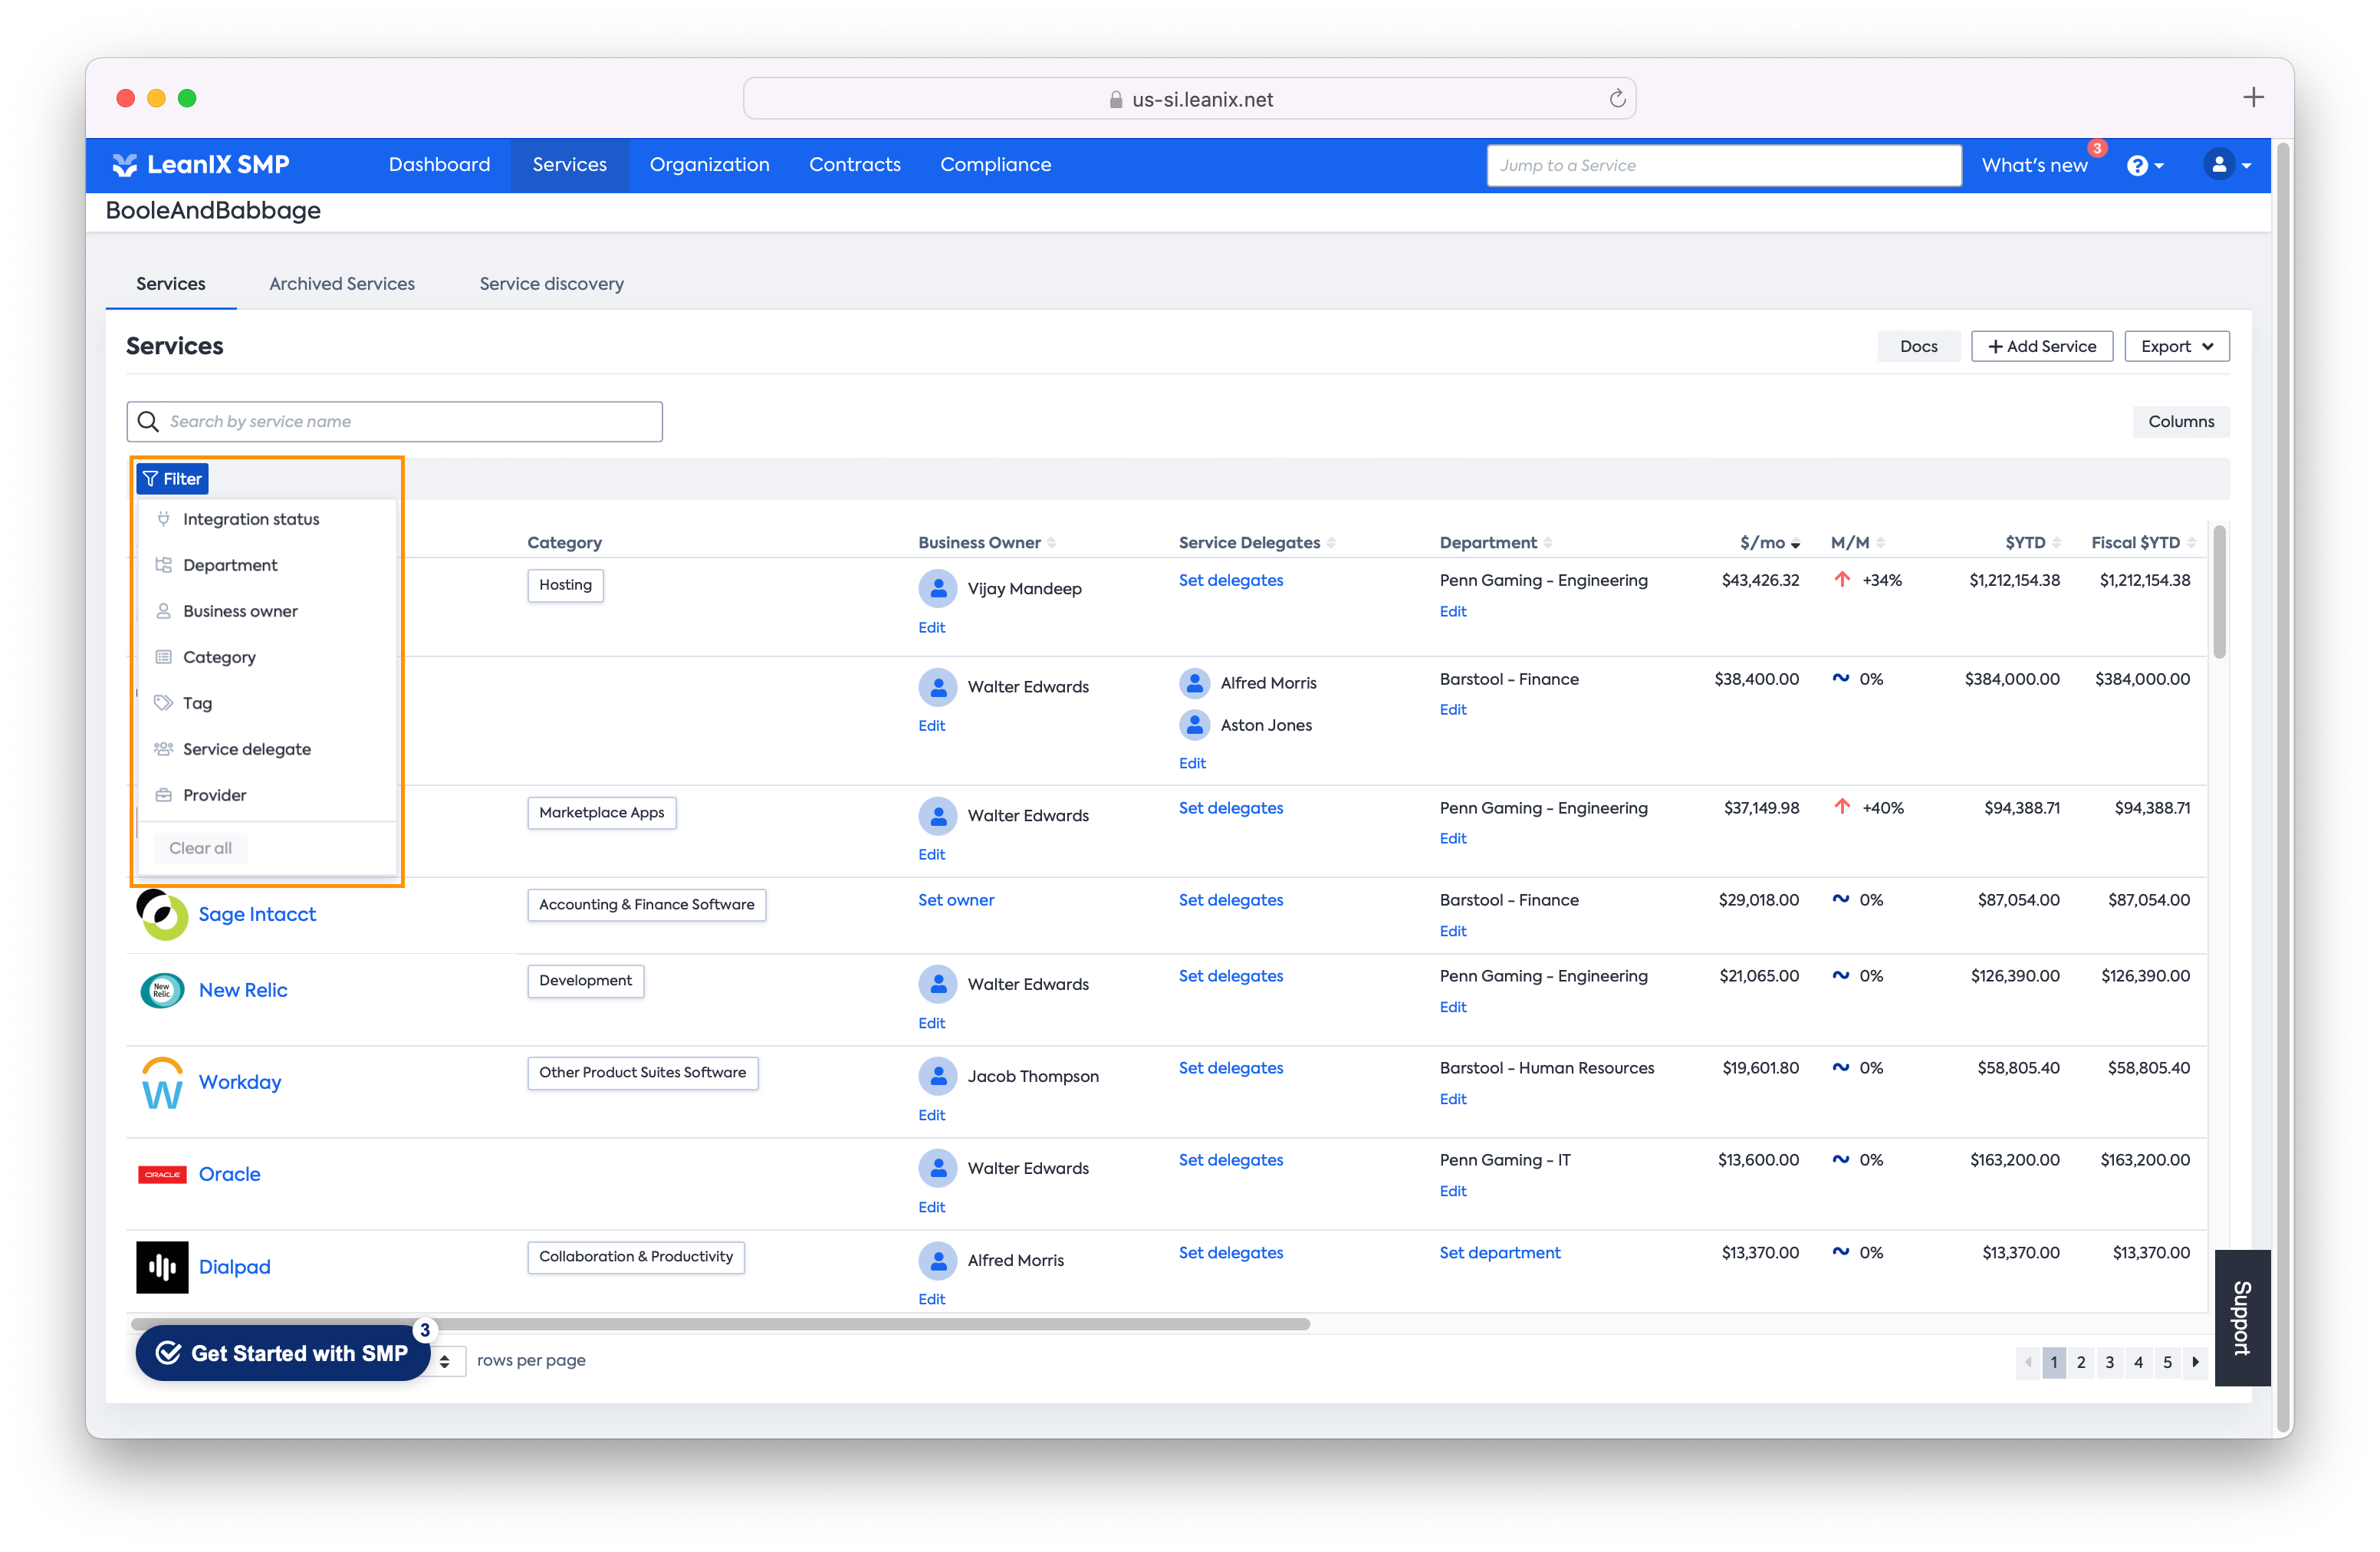Open Sage Intacct service link
Viewport: 2380px width, 1552px height.
coord(257,915)
